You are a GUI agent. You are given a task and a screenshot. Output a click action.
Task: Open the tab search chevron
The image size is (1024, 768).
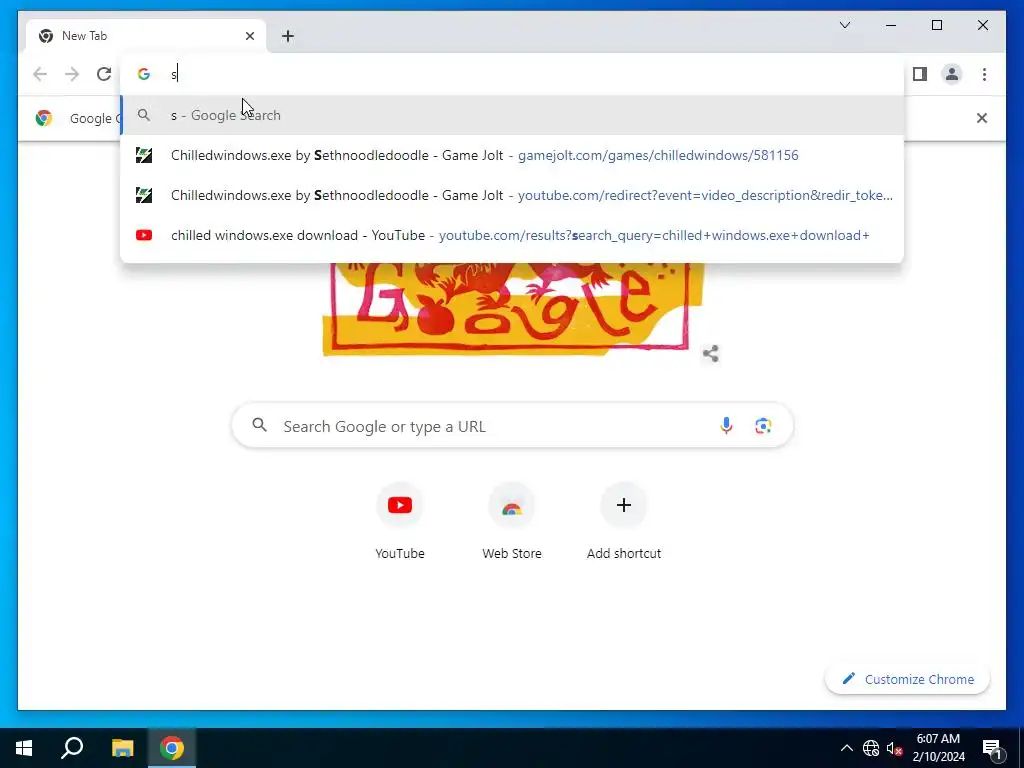point(844,25)
